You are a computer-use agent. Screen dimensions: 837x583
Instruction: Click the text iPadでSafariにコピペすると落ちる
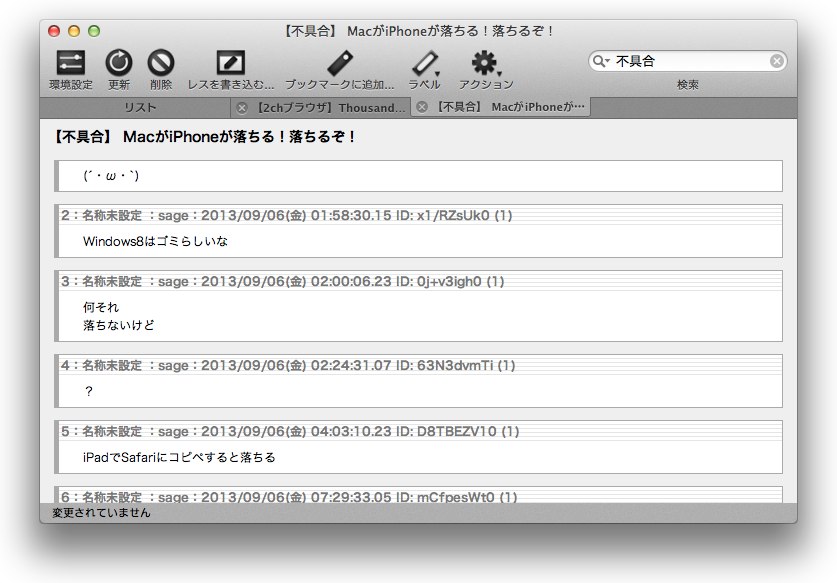(x=179, y=457)
